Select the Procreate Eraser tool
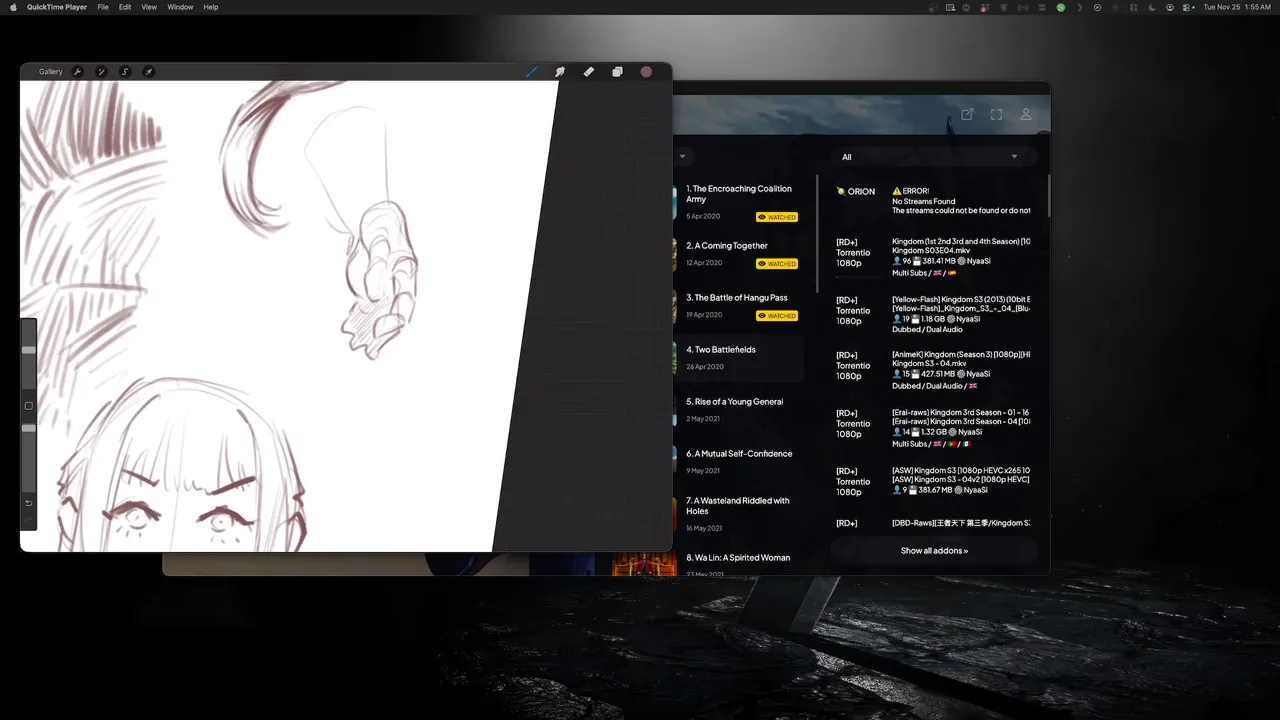The image size is (1280, 720). click(x=588, y=72)
